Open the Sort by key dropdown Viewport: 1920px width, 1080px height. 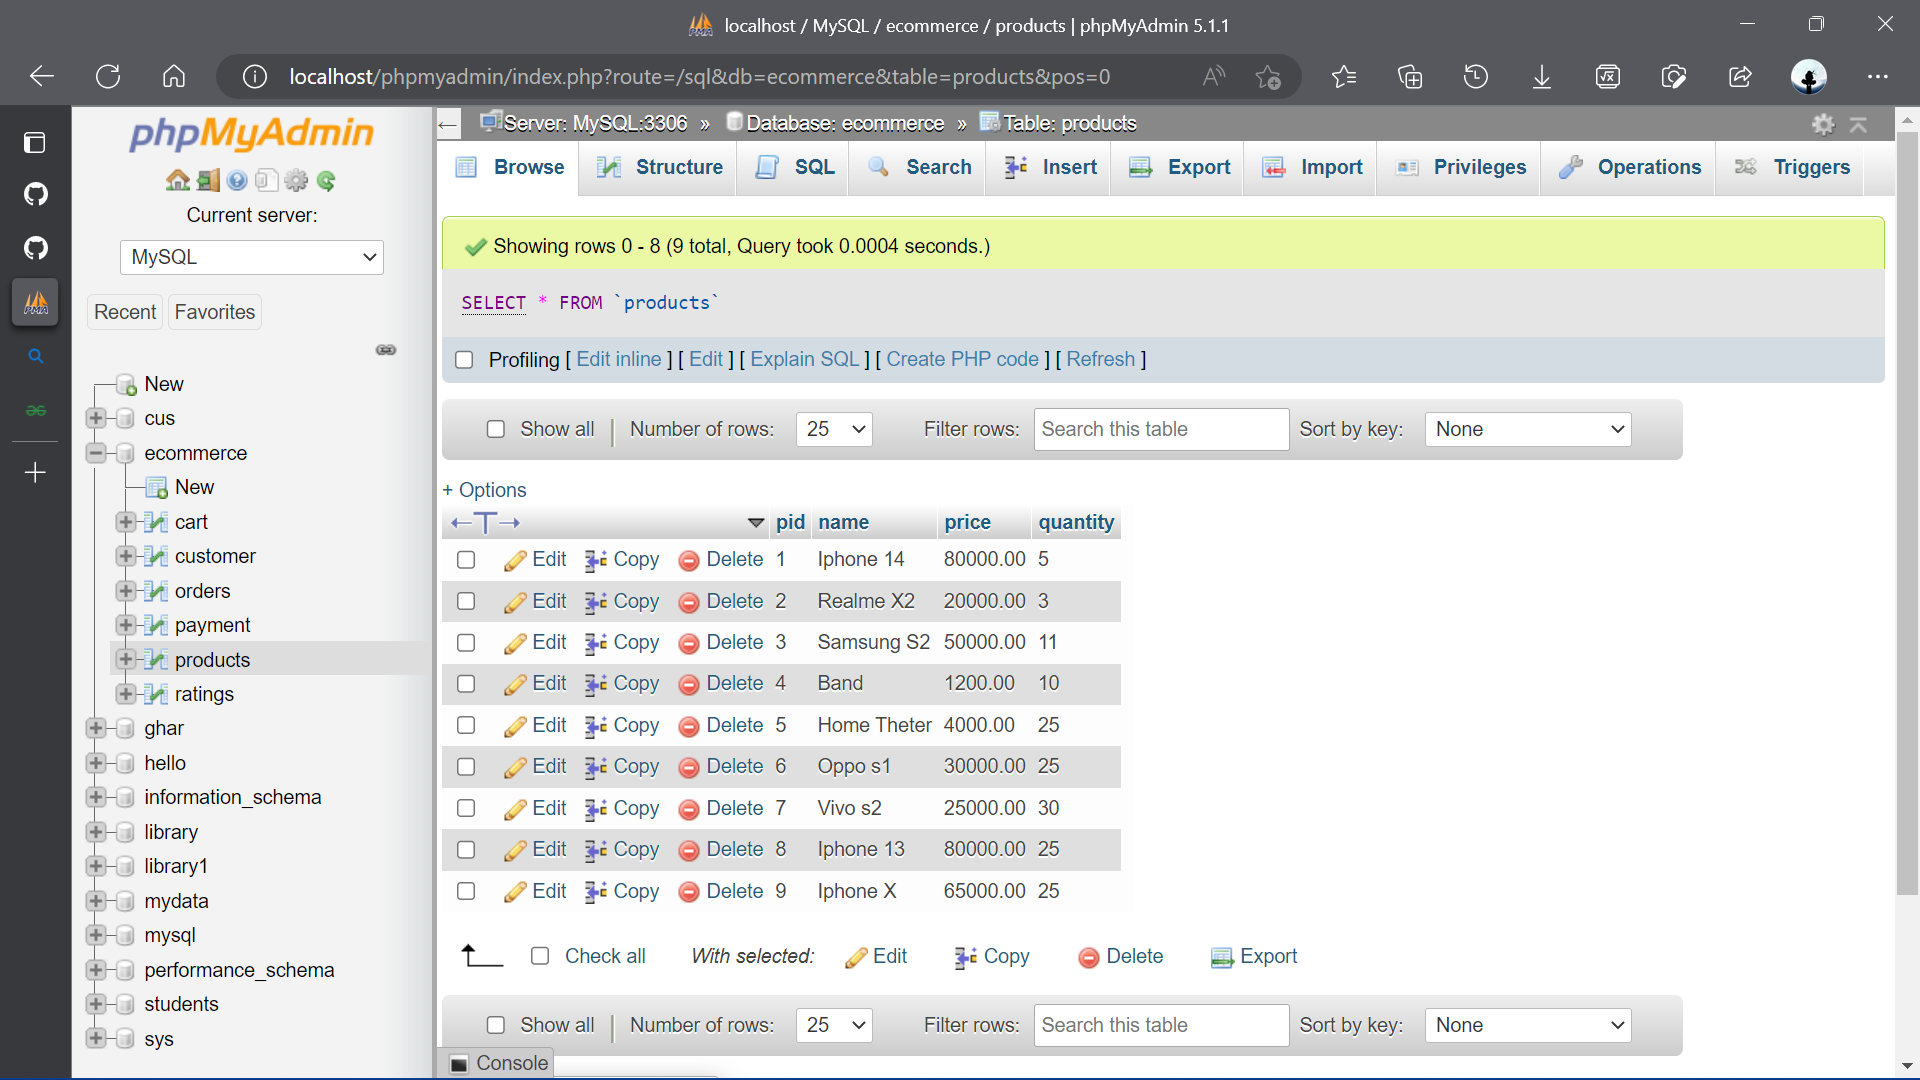tap(1527, 429)
